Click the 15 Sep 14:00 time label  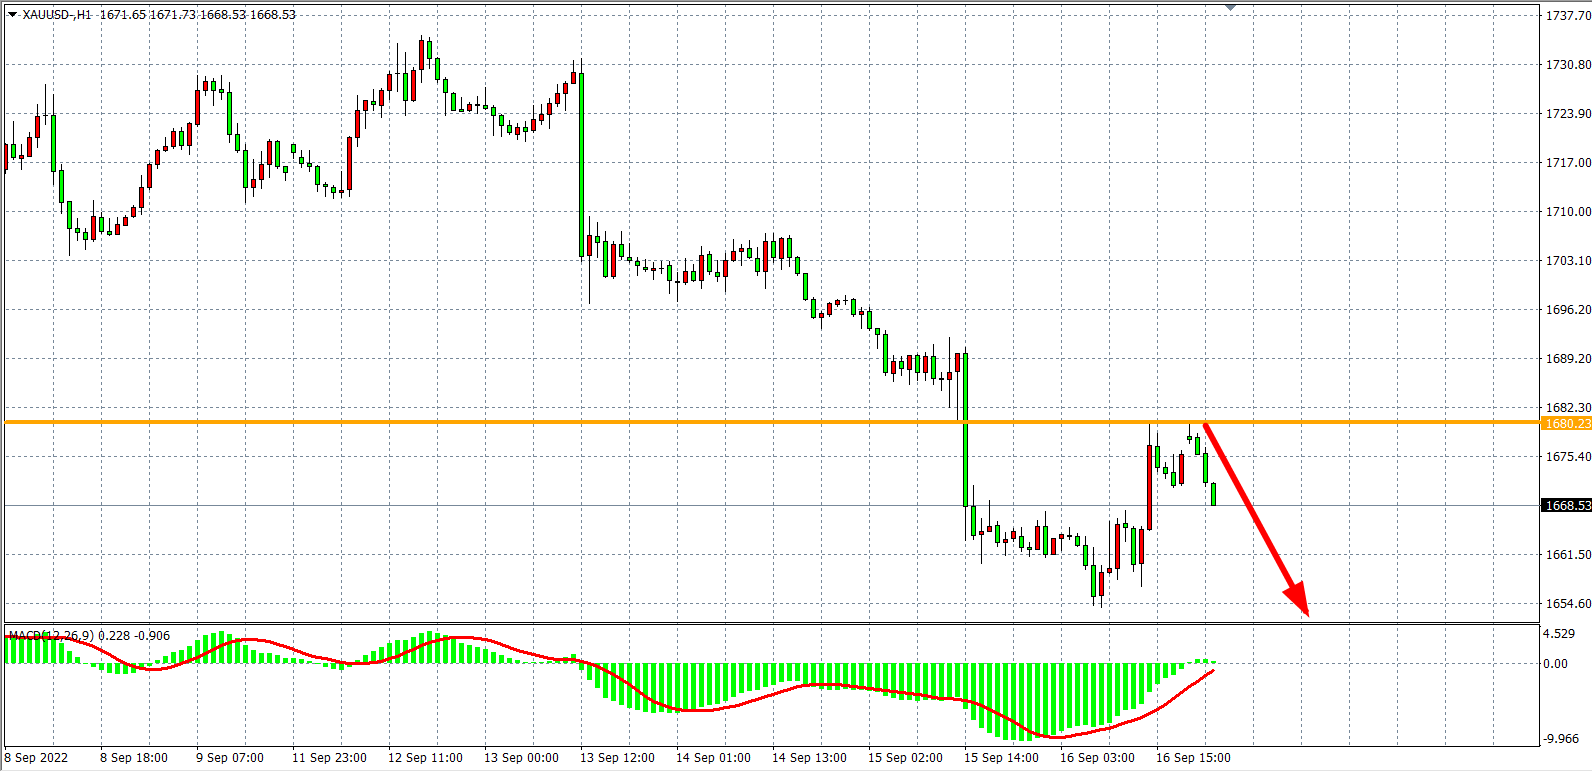pos(1001,757)
